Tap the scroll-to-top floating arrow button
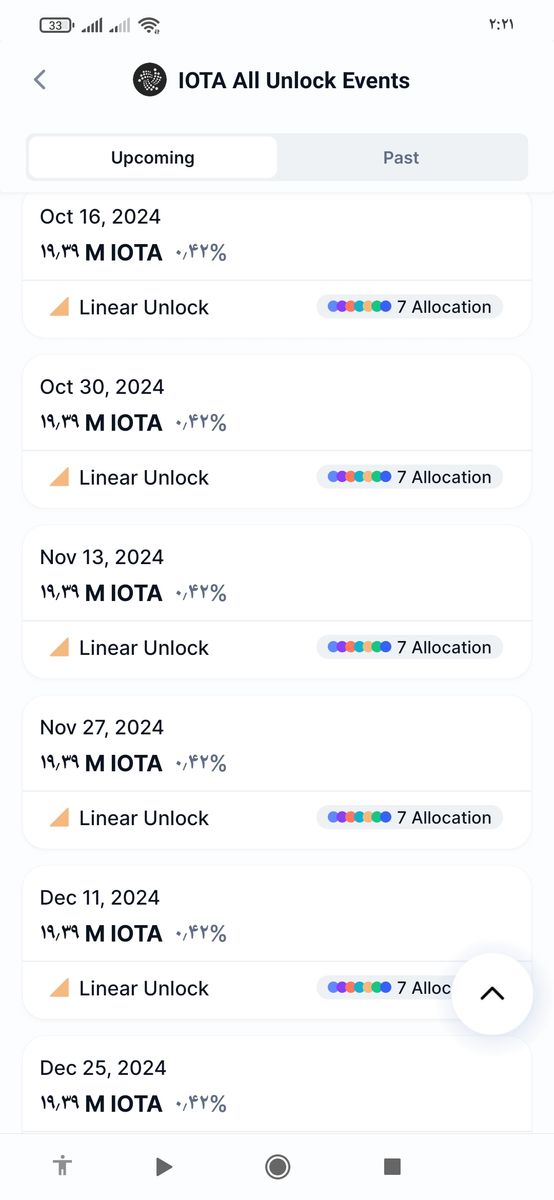This screenshot has width=554, height=1200. (492, 994)
